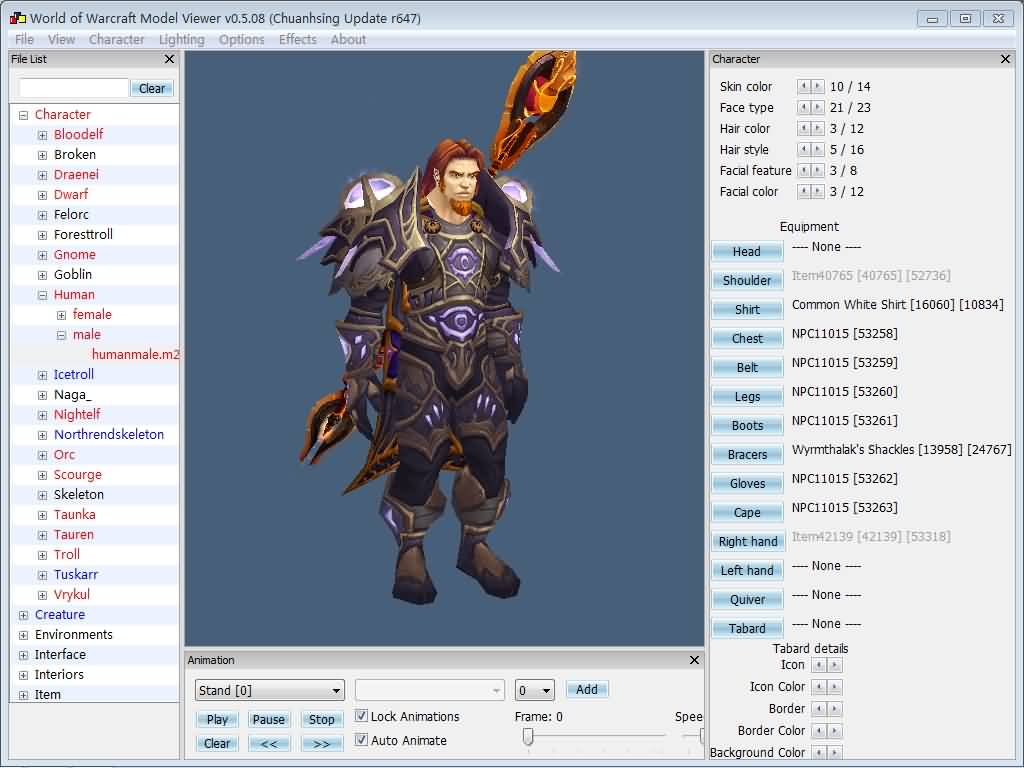Close the Character panel
This screenshot has height=768, width=1024.
tap(1005, 59)
